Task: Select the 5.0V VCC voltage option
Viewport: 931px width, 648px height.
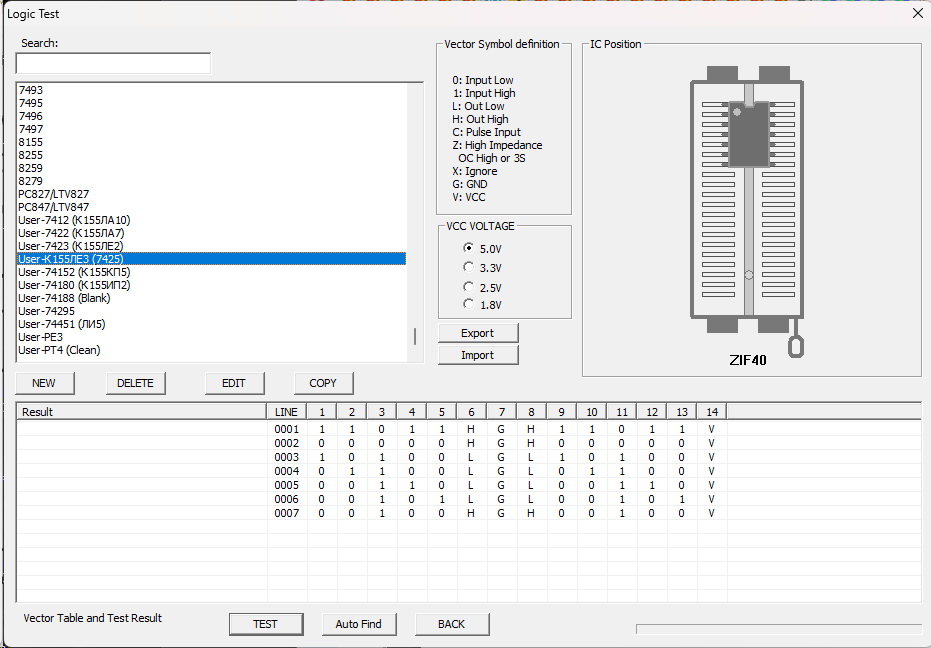Action: pyautogui.click(x=469, y=248)
